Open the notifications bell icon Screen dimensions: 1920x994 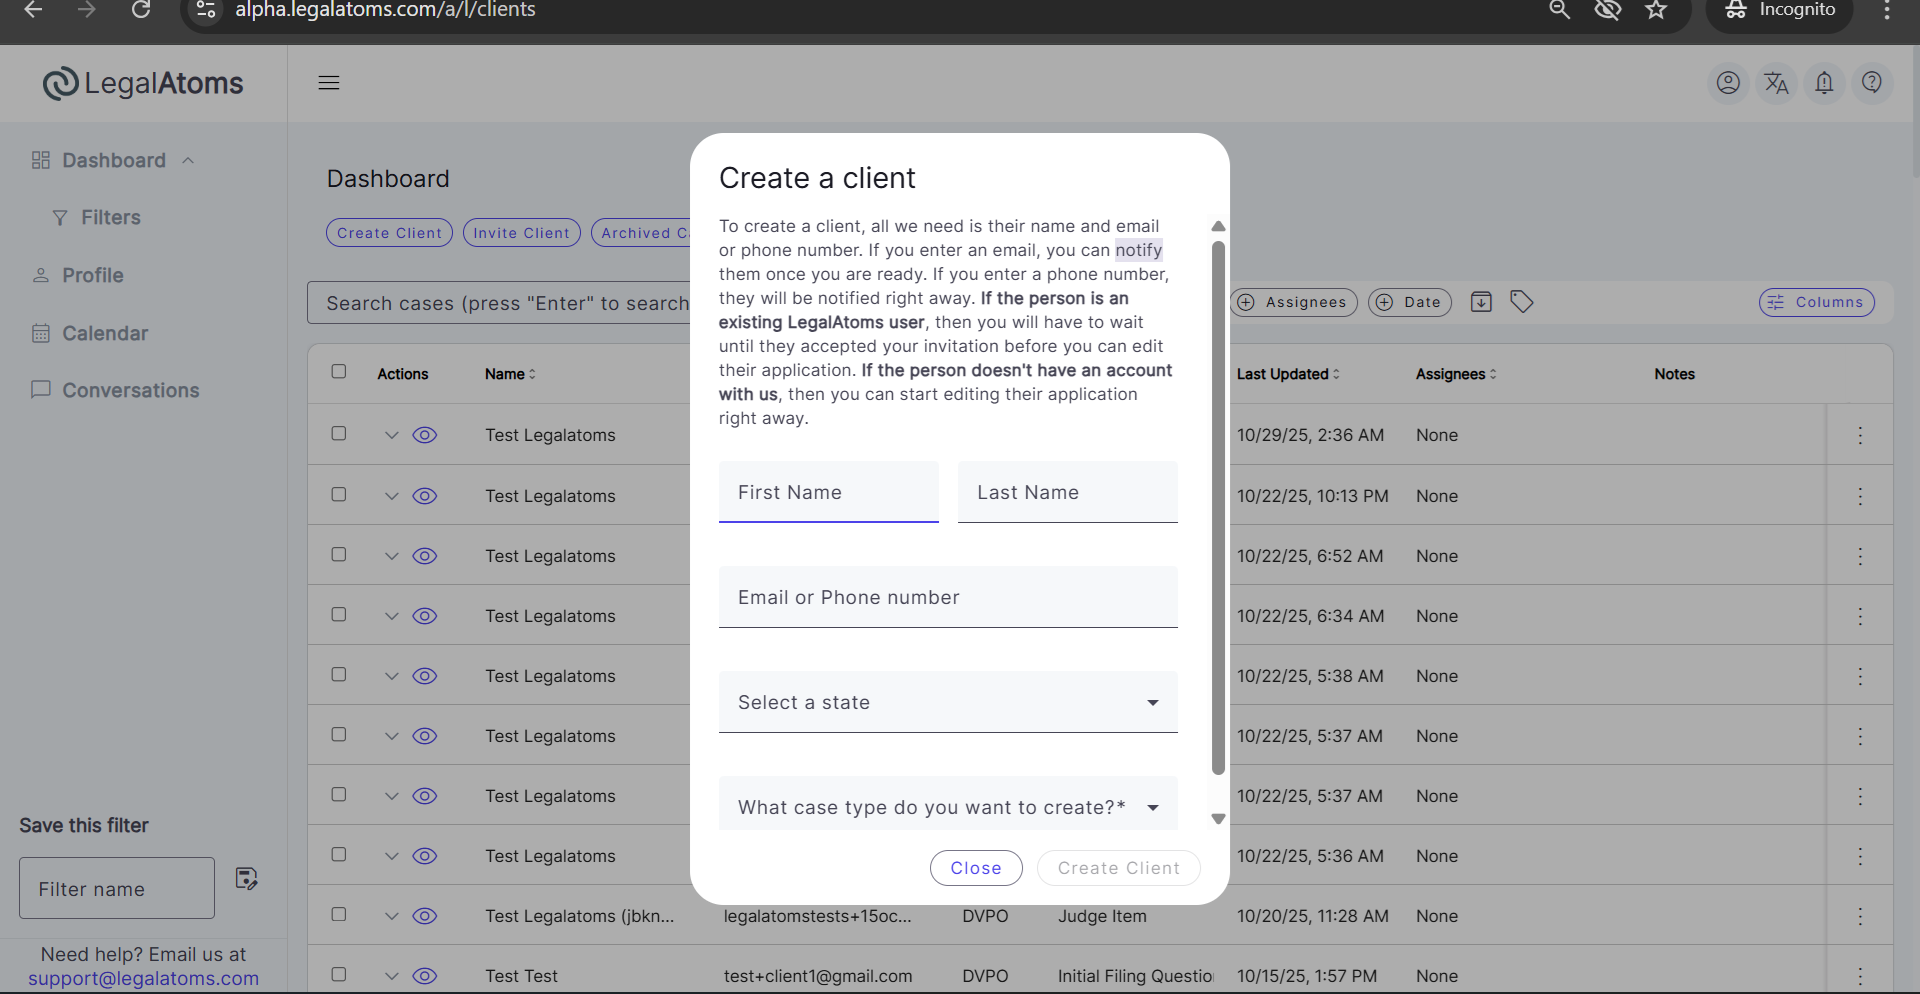pos(1824,83)
